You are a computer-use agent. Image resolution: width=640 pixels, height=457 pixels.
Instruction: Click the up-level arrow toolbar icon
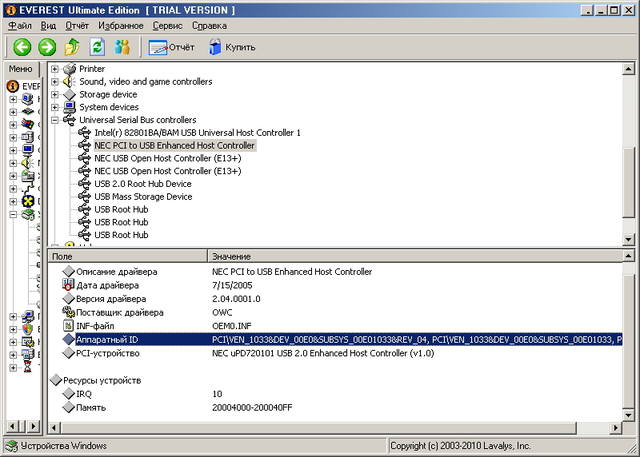tap(72, 47)
